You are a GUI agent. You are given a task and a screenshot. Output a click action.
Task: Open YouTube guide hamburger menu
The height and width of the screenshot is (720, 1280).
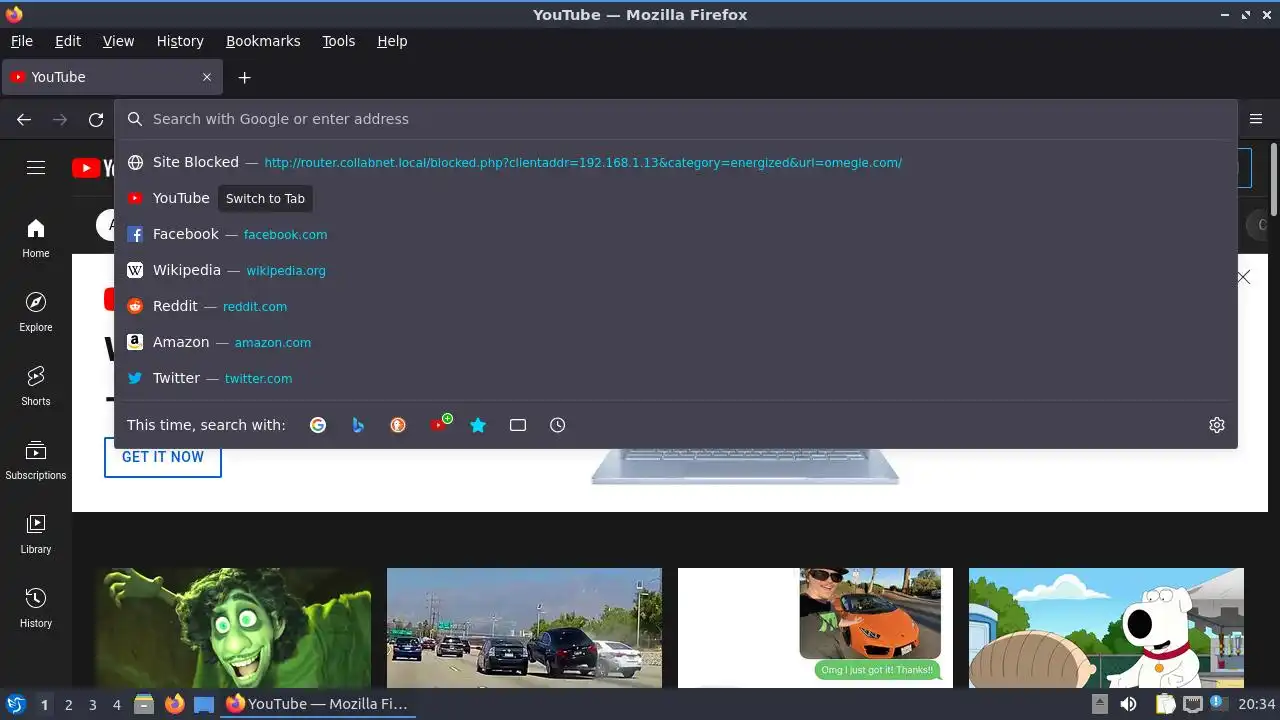point(36,167)
